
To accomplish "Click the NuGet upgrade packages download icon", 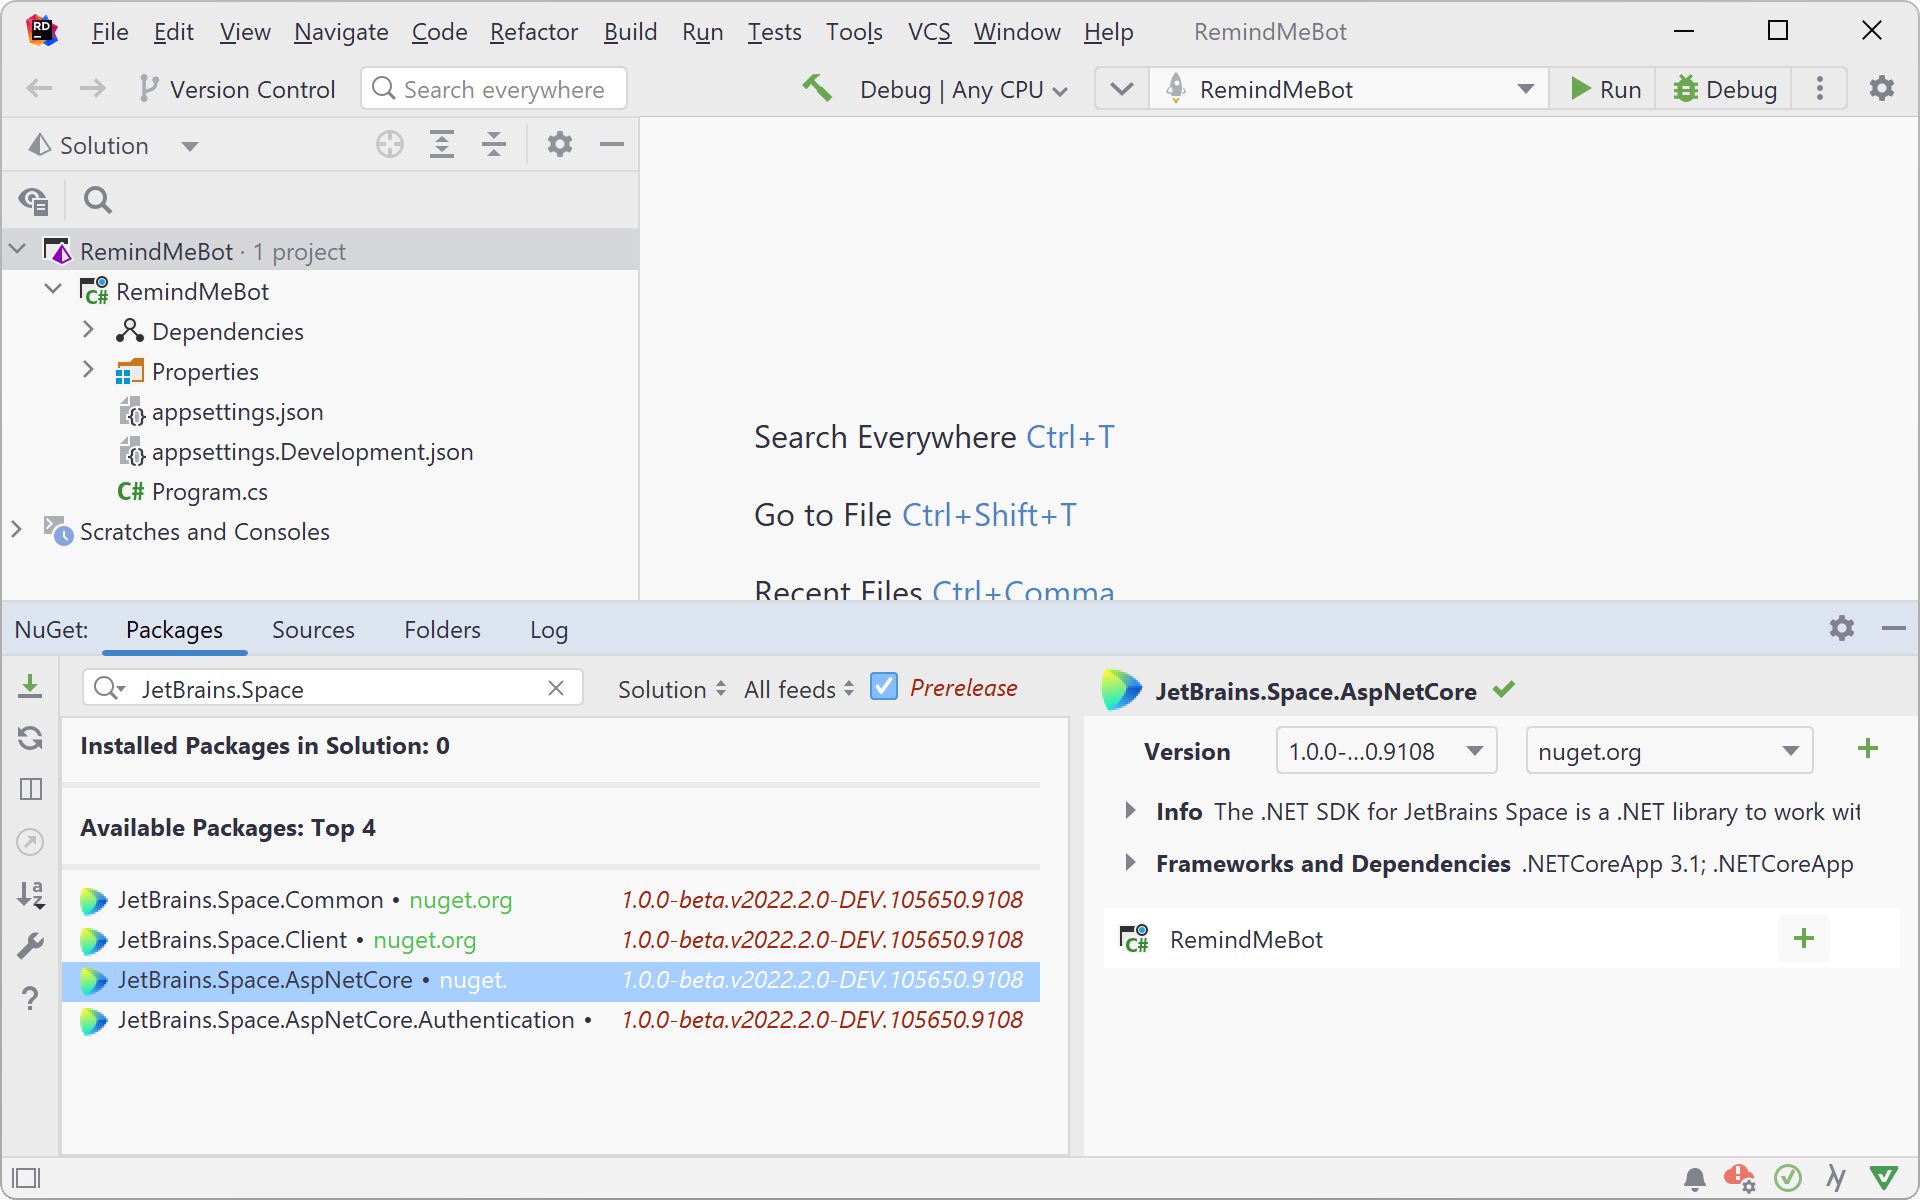I will tap(30, 686).
